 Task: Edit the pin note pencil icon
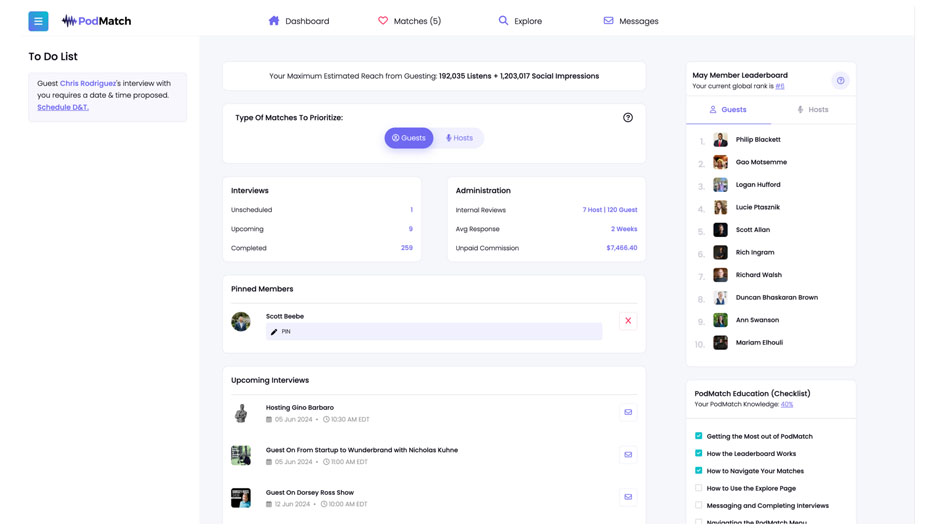click(274, 332)
